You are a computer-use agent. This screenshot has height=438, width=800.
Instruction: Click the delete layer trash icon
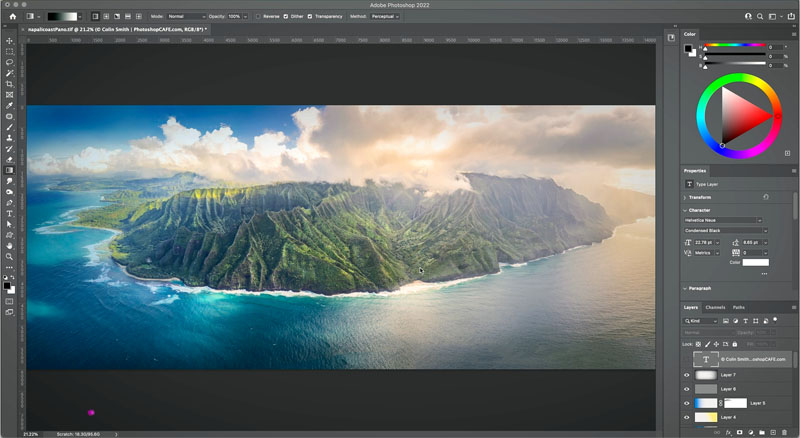(784, 432)
